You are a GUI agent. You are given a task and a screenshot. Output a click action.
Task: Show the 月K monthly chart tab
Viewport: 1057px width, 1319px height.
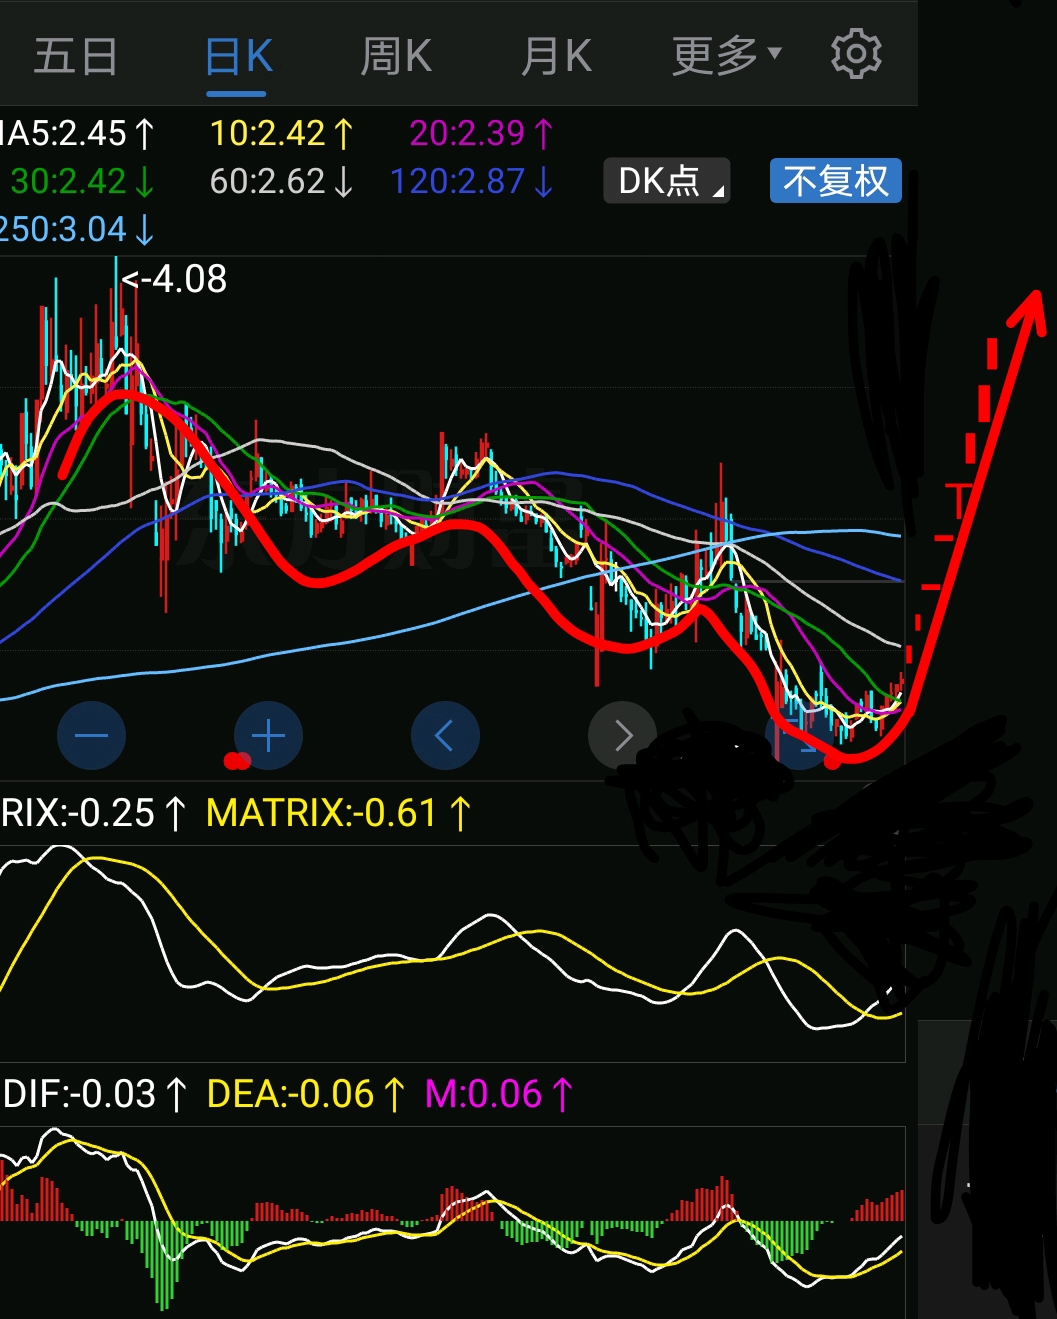(557, 56)
